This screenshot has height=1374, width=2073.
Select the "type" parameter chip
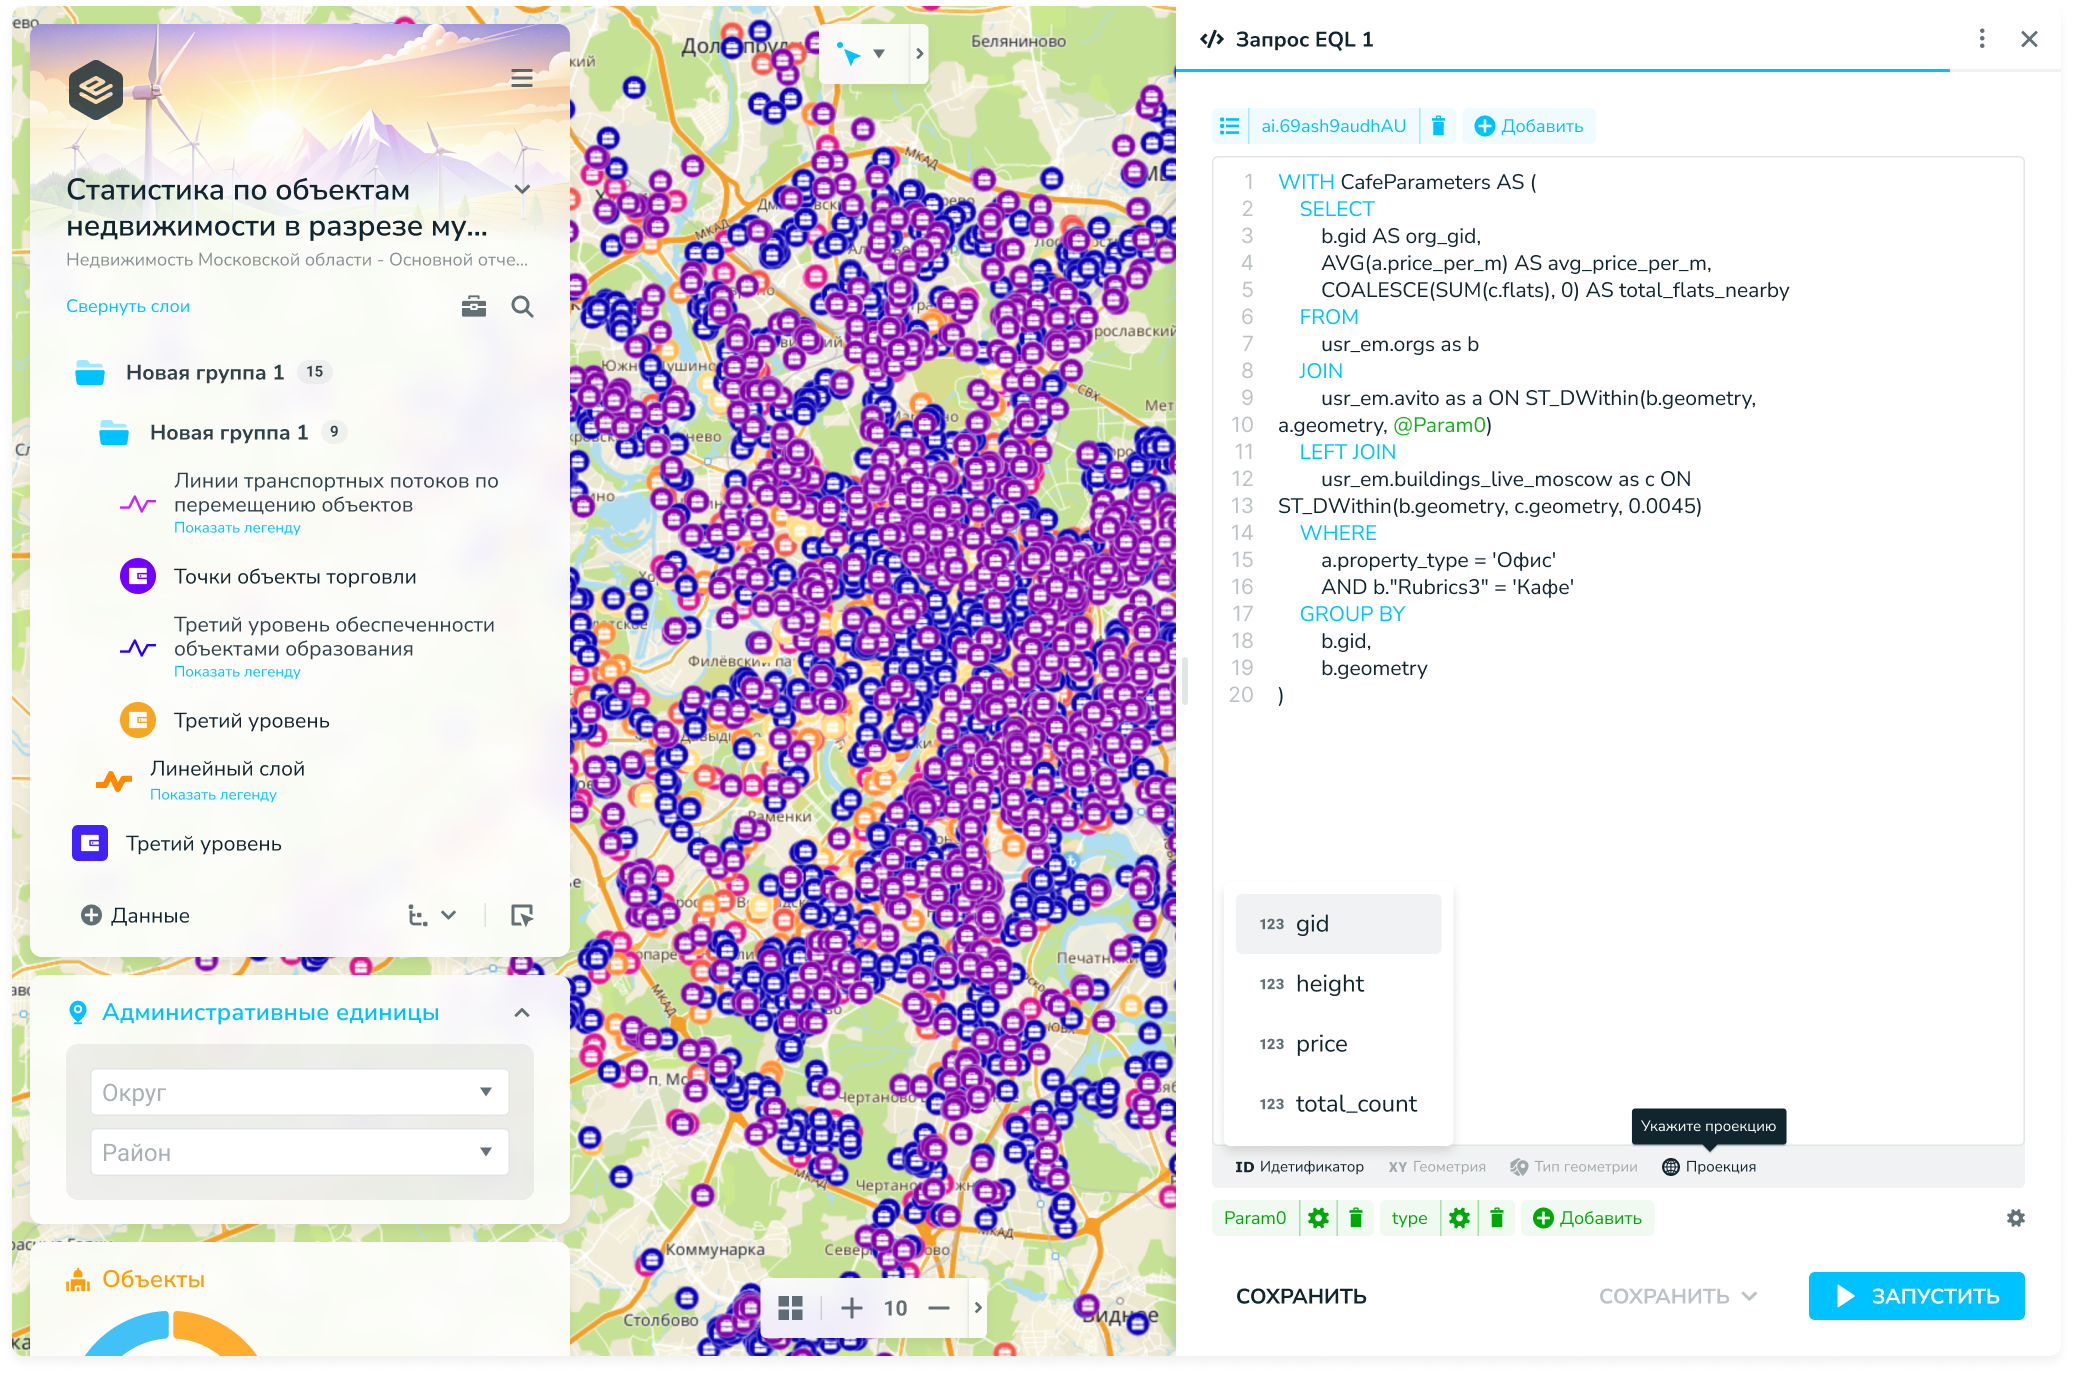pyautogui.click(x=1409, y=1218)
